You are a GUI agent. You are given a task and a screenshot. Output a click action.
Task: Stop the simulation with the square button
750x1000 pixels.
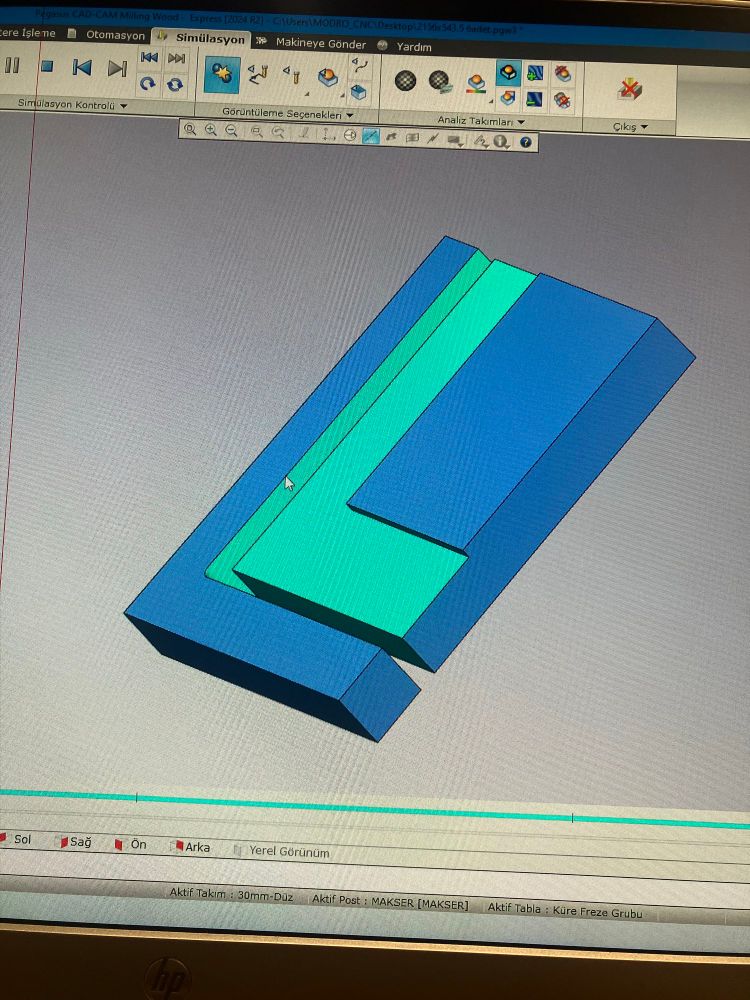coord(47,66)
